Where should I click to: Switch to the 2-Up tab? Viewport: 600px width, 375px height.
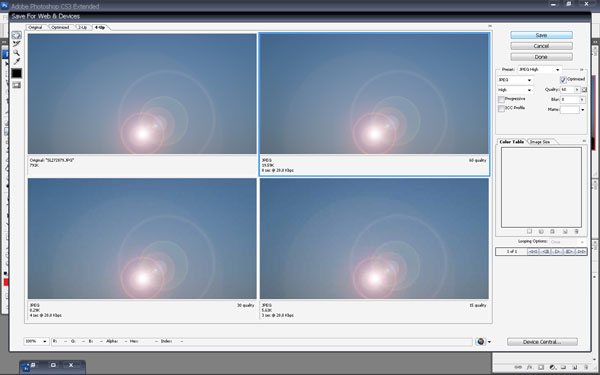[83, 28]
